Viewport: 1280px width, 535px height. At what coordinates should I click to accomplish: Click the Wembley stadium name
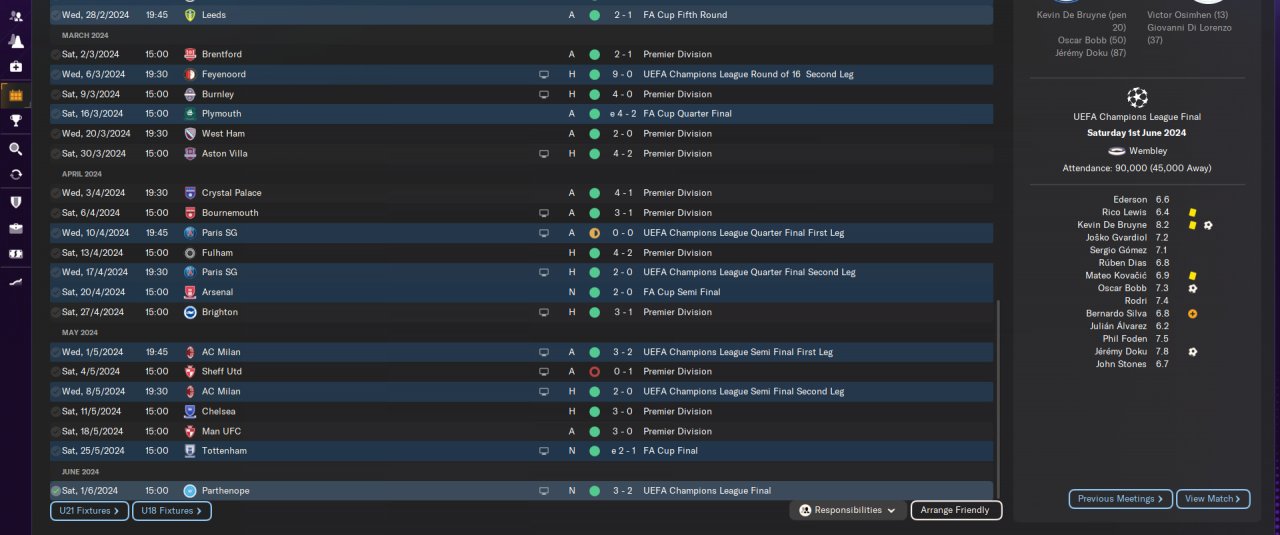tap(1148, 151)
